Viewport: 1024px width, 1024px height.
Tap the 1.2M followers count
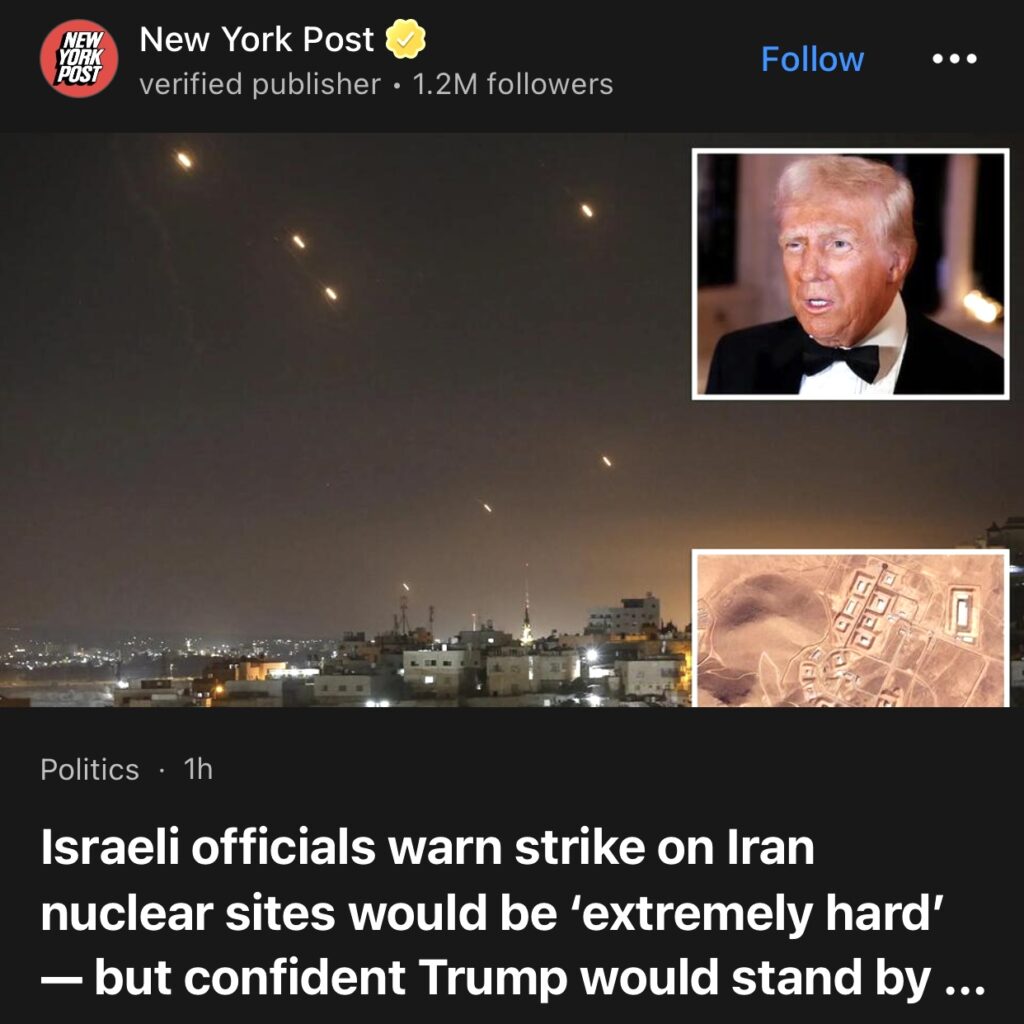[513, 84]
